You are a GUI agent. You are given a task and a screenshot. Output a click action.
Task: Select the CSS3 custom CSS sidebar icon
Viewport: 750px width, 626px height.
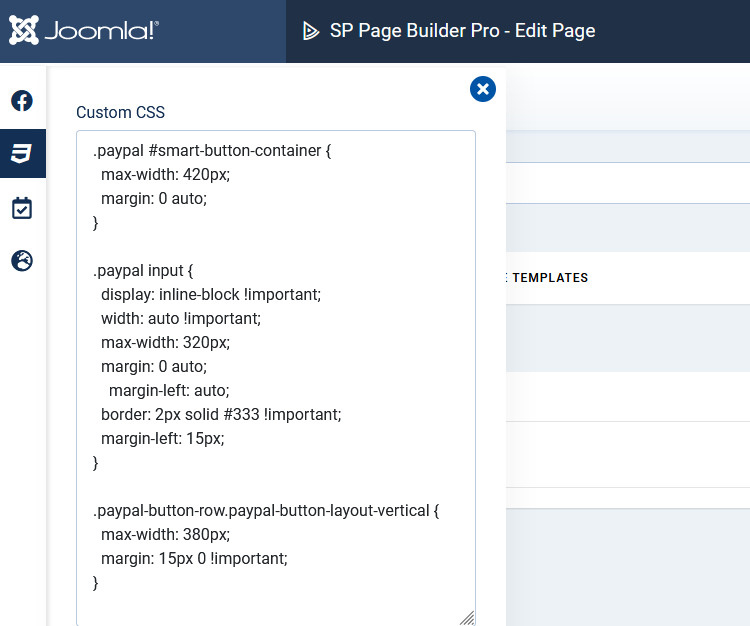point(22,154)
